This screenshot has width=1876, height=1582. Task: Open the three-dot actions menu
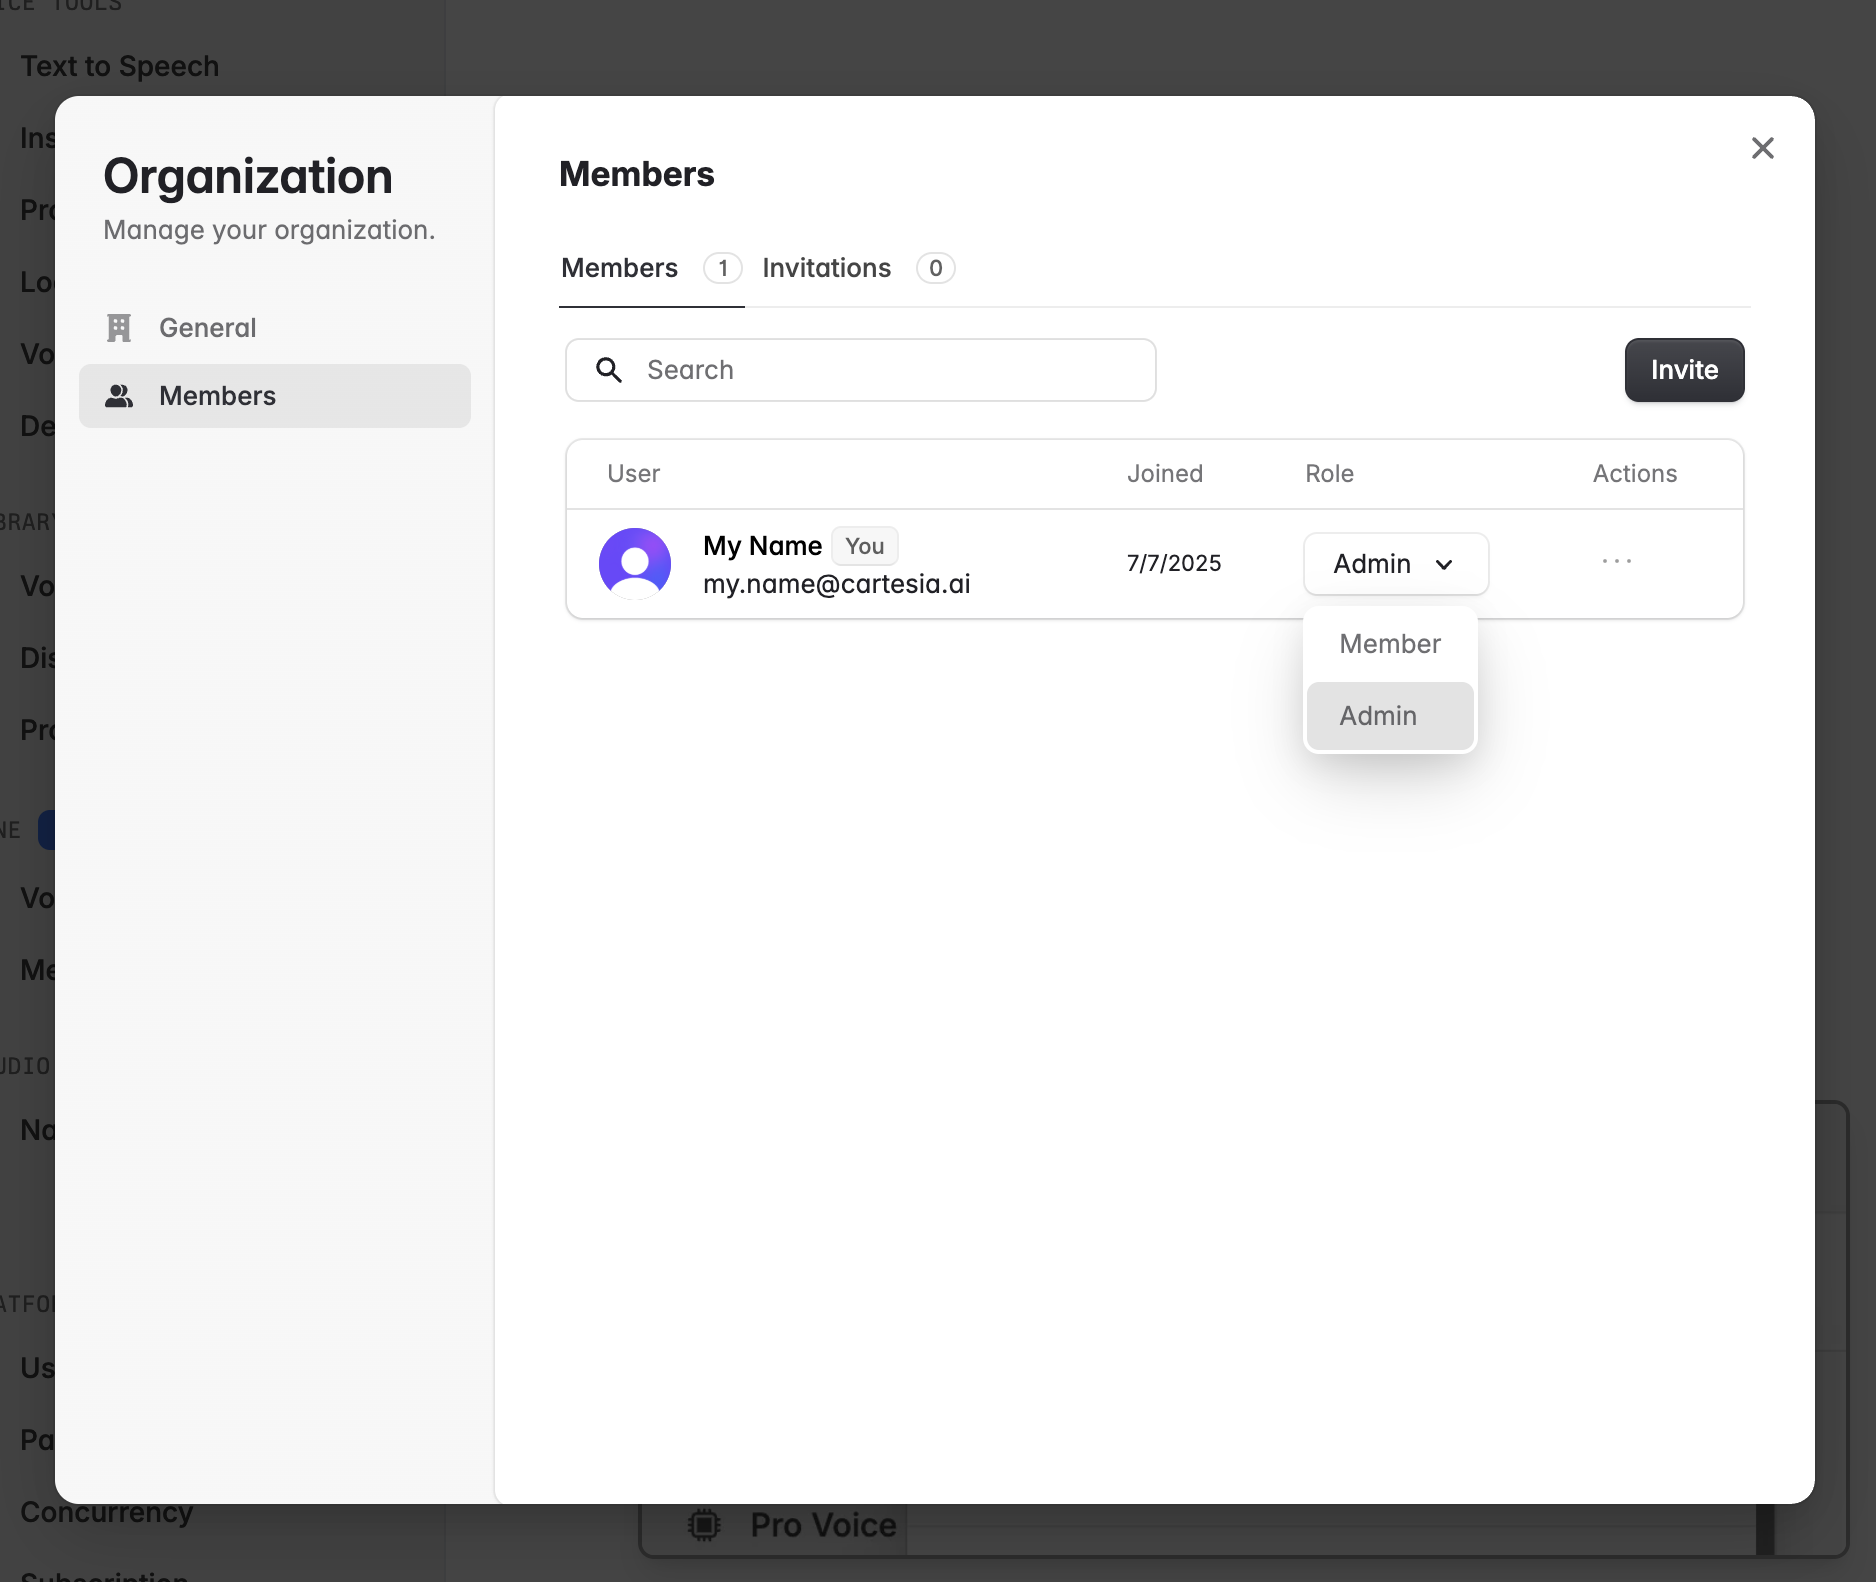[x=1616, y=562]
